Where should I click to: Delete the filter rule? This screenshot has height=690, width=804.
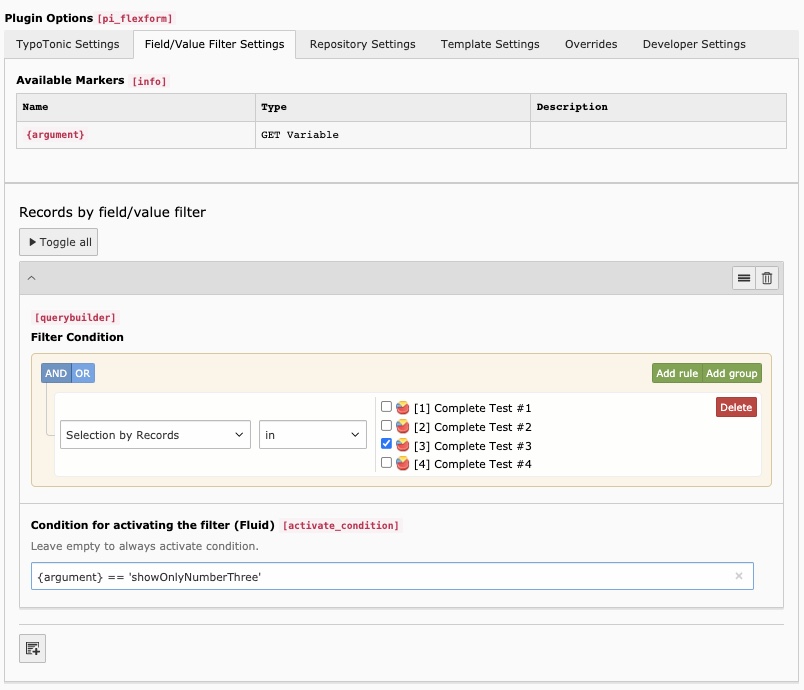736,408
